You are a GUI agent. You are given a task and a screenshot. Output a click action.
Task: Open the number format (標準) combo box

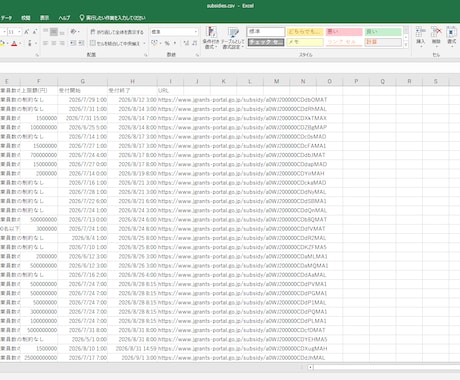174,32
